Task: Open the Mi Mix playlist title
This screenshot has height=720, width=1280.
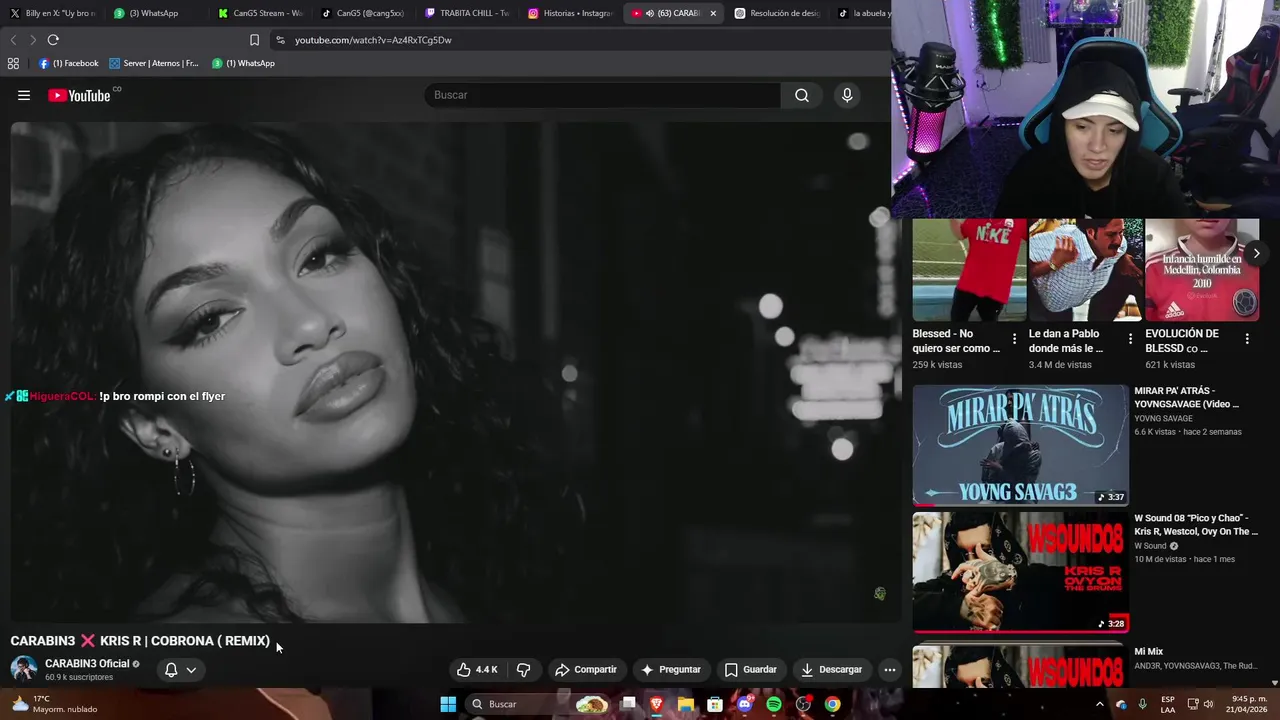Action: (1148, 652)
